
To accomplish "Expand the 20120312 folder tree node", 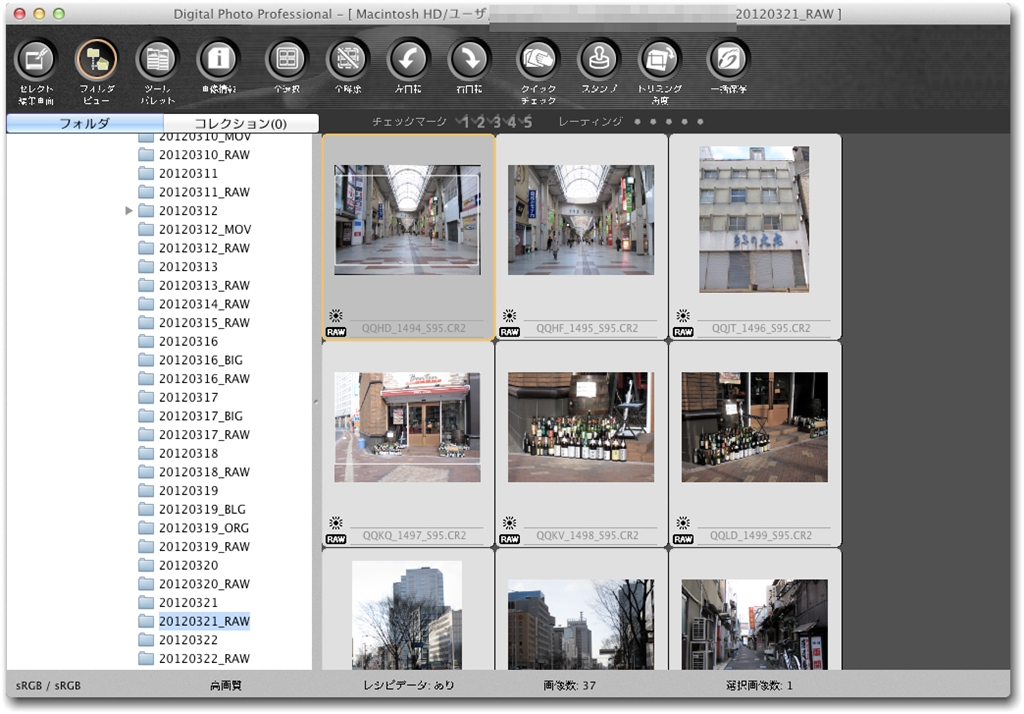I will point(129,211).
